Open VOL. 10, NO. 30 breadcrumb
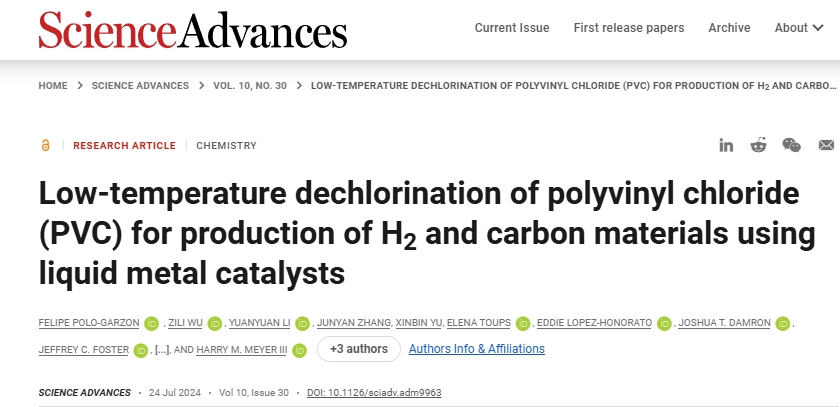The image size is (840, 407). coord(250,86)
